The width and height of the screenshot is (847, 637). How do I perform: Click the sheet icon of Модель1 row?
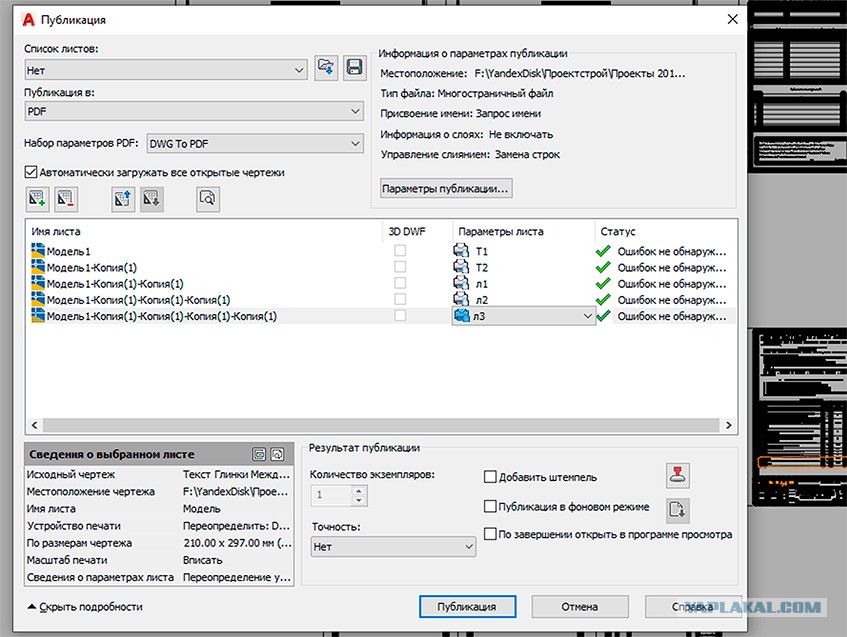[x=38, y=251]
